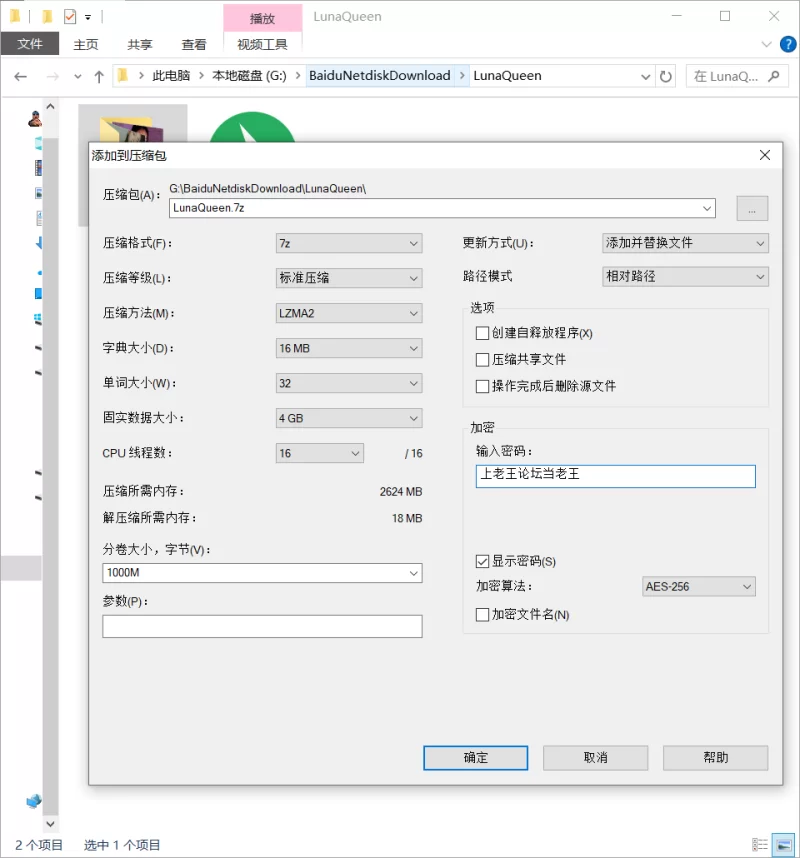This screenshot has height=858, width=800.
Task: Click the 取消 button
Action: click(x=595, y=758)
